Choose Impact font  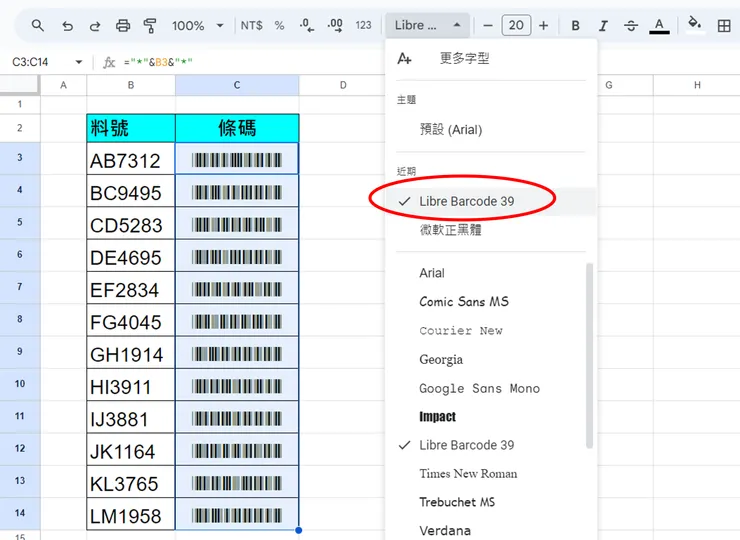tap(486, 416)
